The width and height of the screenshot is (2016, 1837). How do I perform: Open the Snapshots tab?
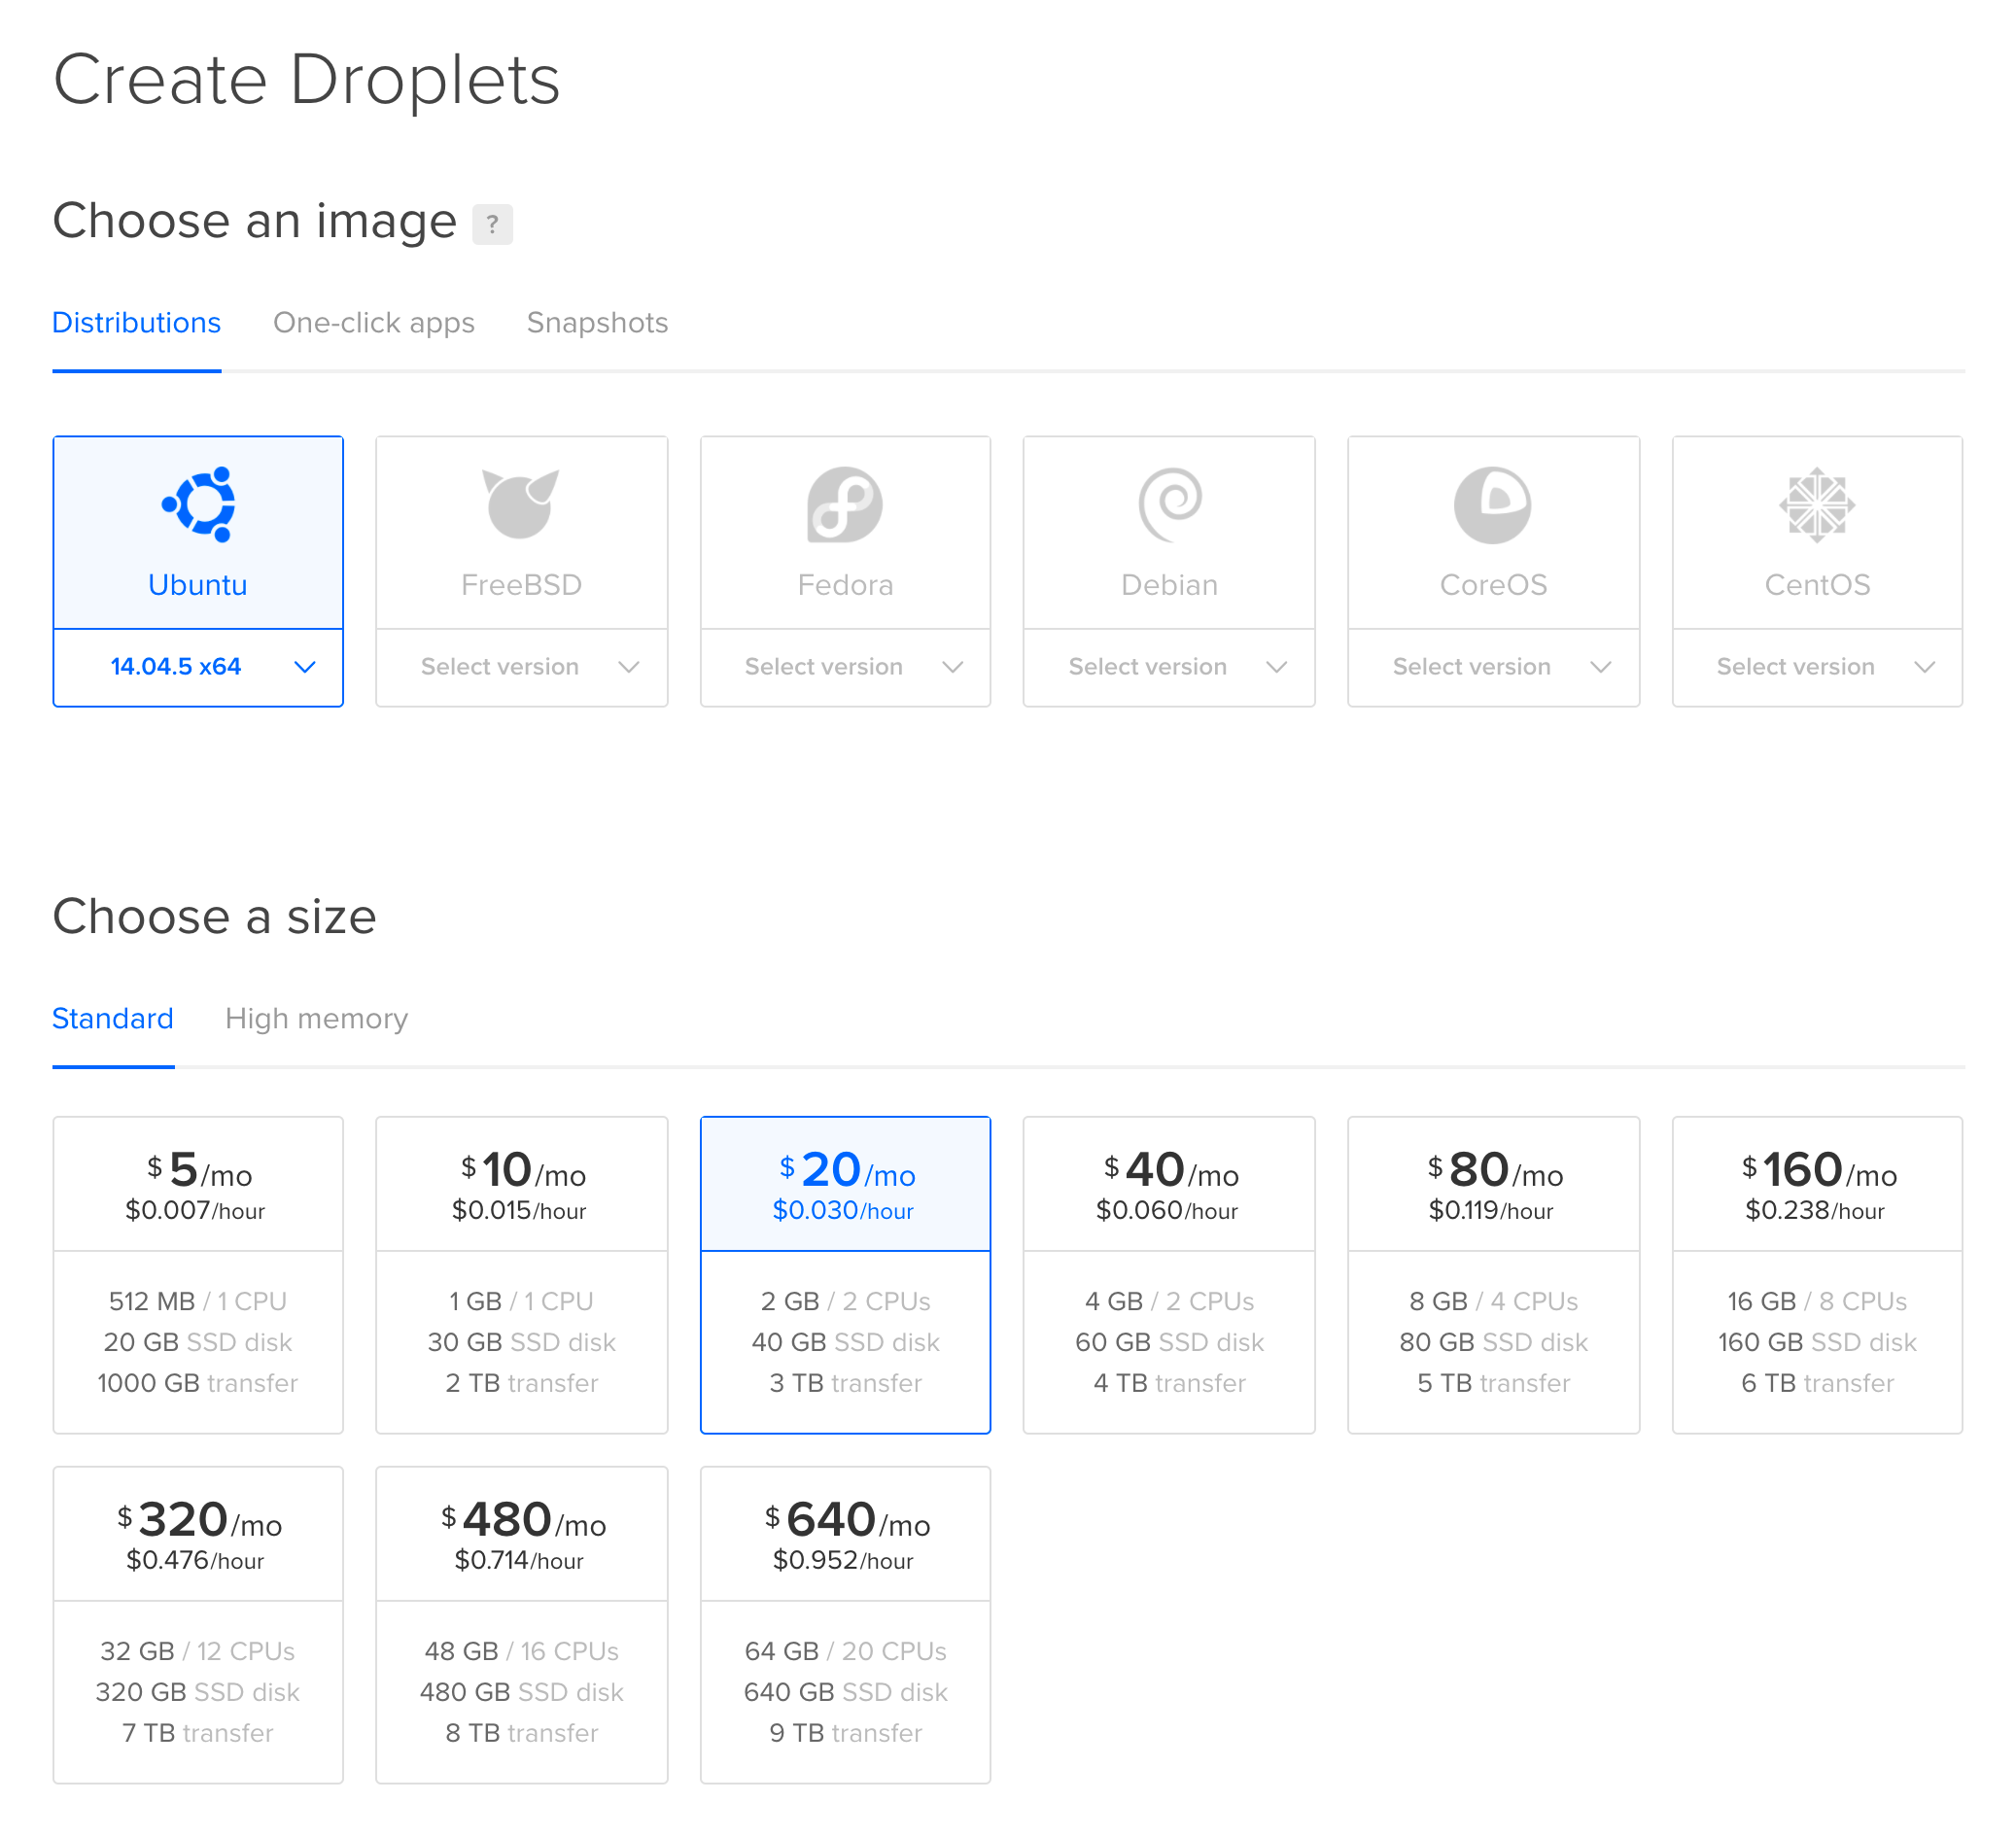tap(597, 323)
